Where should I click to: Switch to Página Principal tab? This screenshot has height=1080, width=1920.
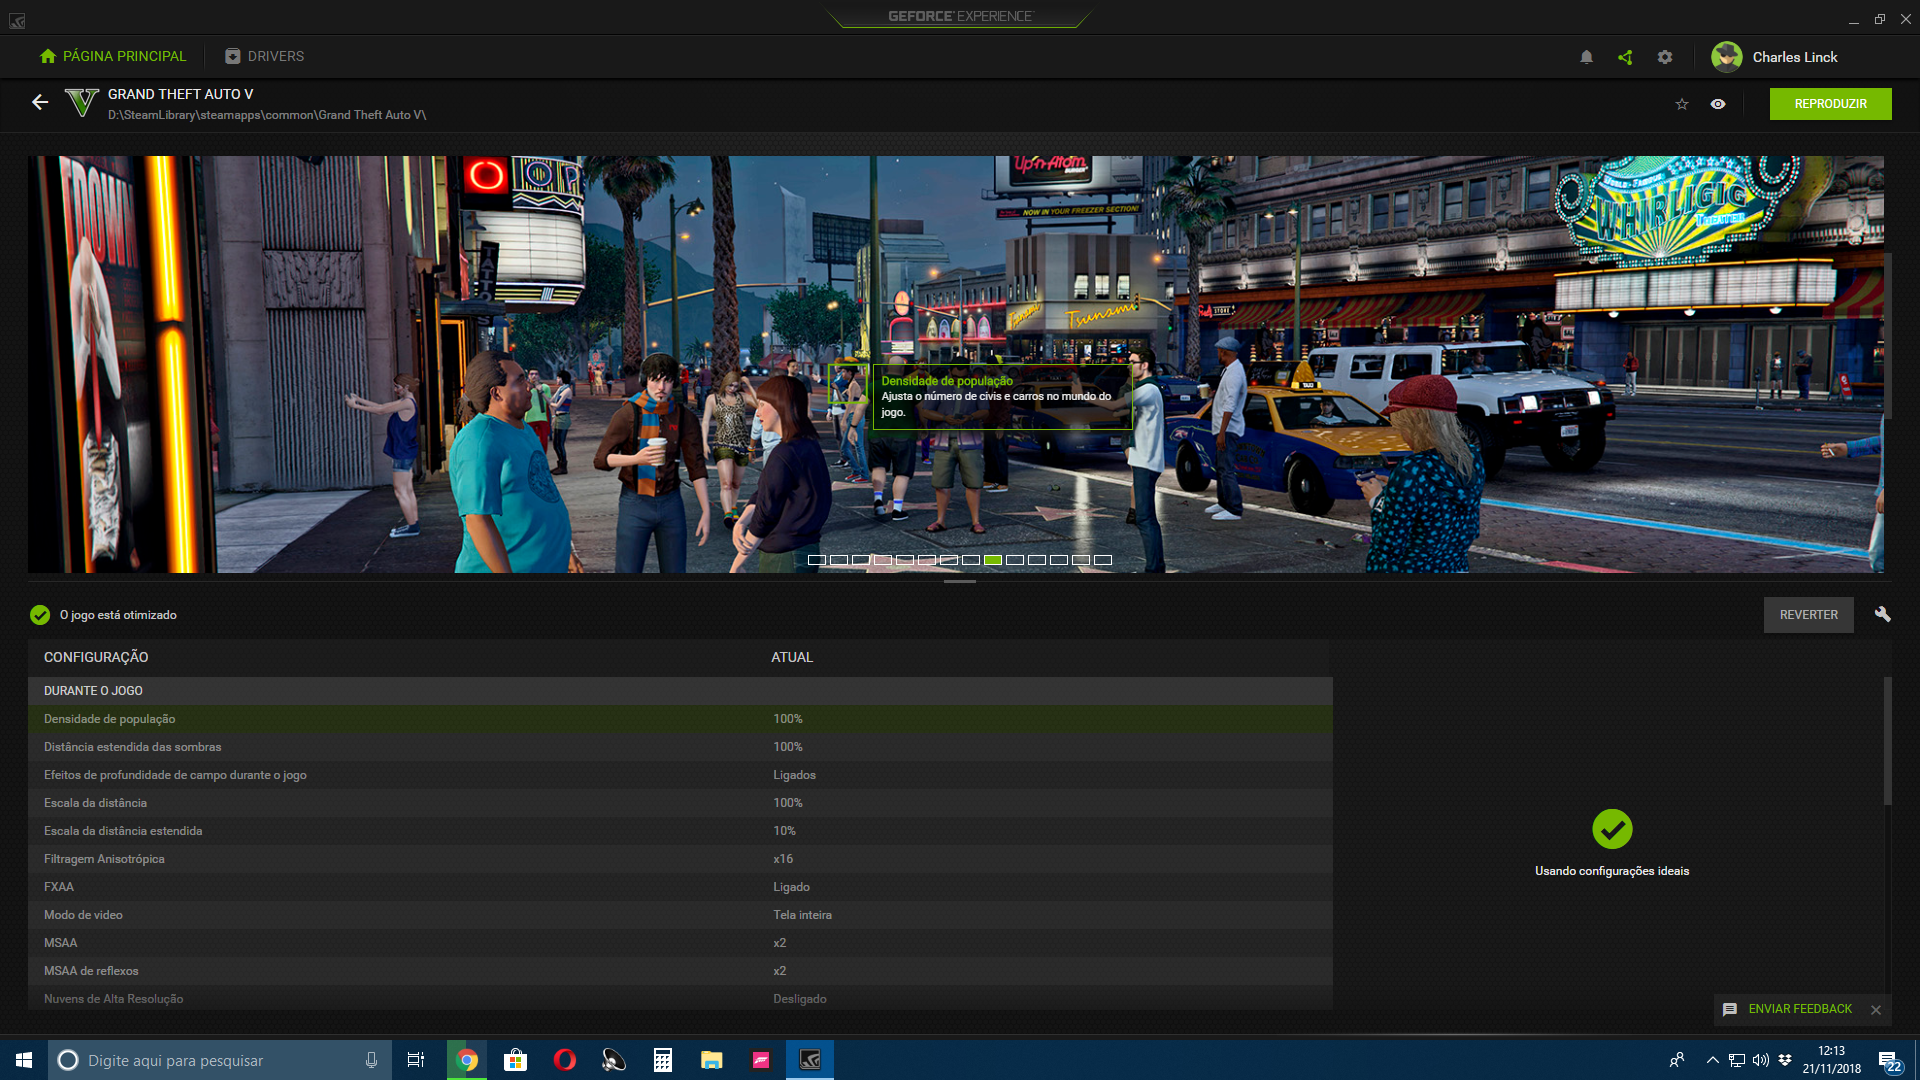click(113, 57)
